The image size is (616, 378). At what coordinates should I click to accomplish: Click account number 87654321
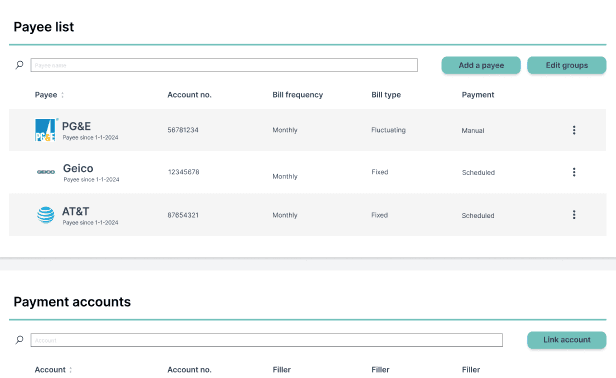coord(183,215)
